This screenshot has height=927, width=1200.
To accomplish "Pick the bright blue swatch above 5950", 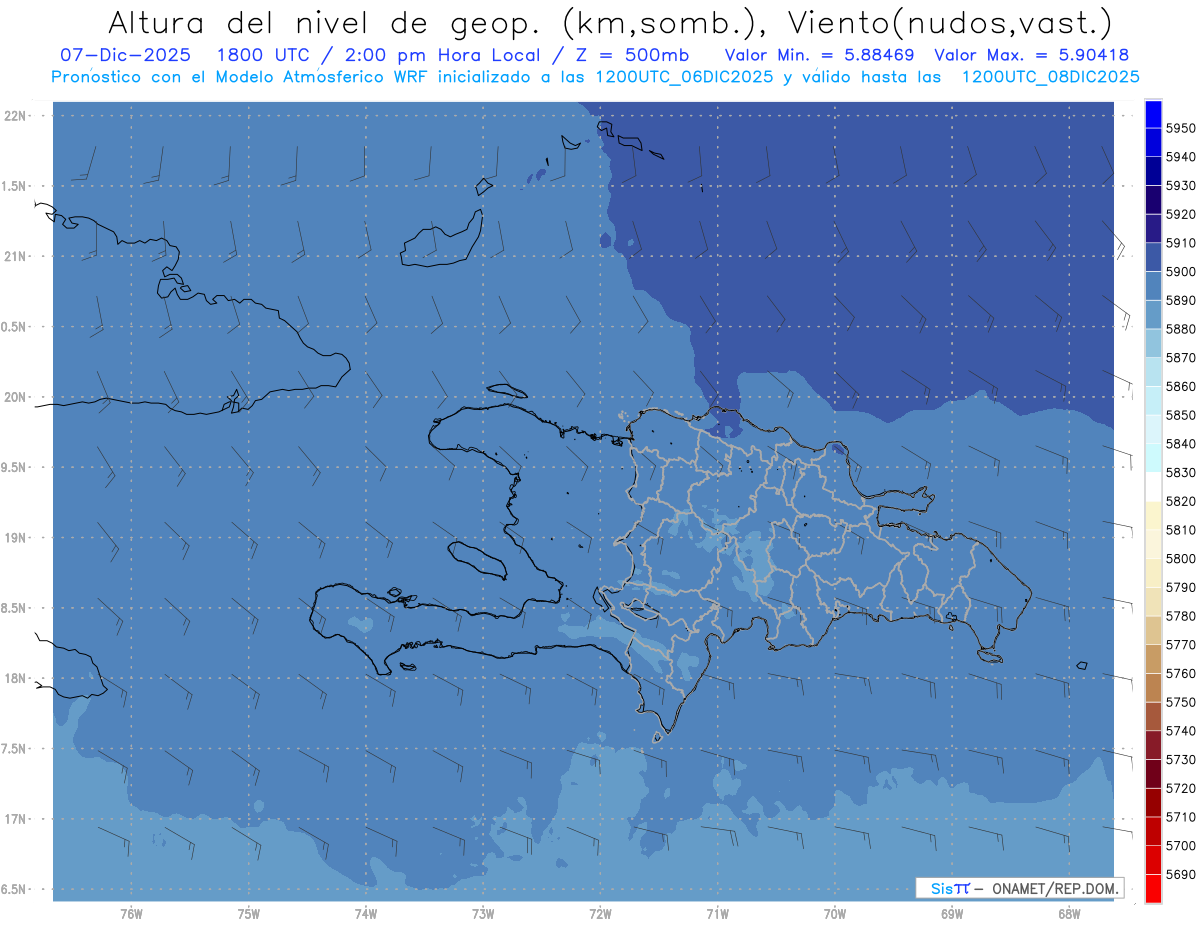I will 1153,114.
